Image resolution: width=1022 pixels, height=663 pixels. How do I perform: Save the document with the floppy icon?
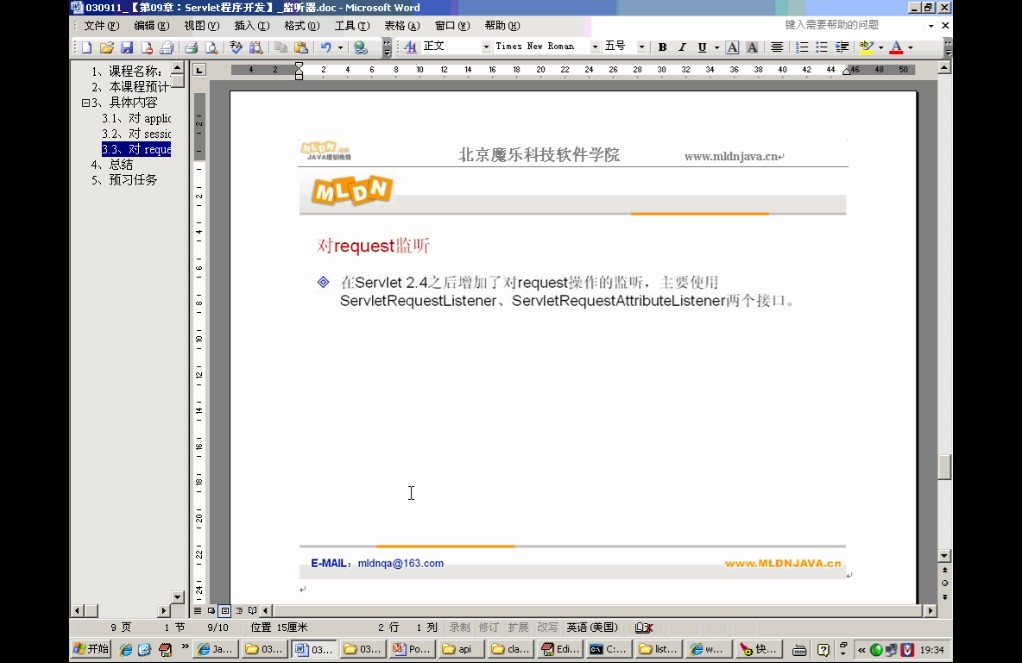[x=127, y=47]
